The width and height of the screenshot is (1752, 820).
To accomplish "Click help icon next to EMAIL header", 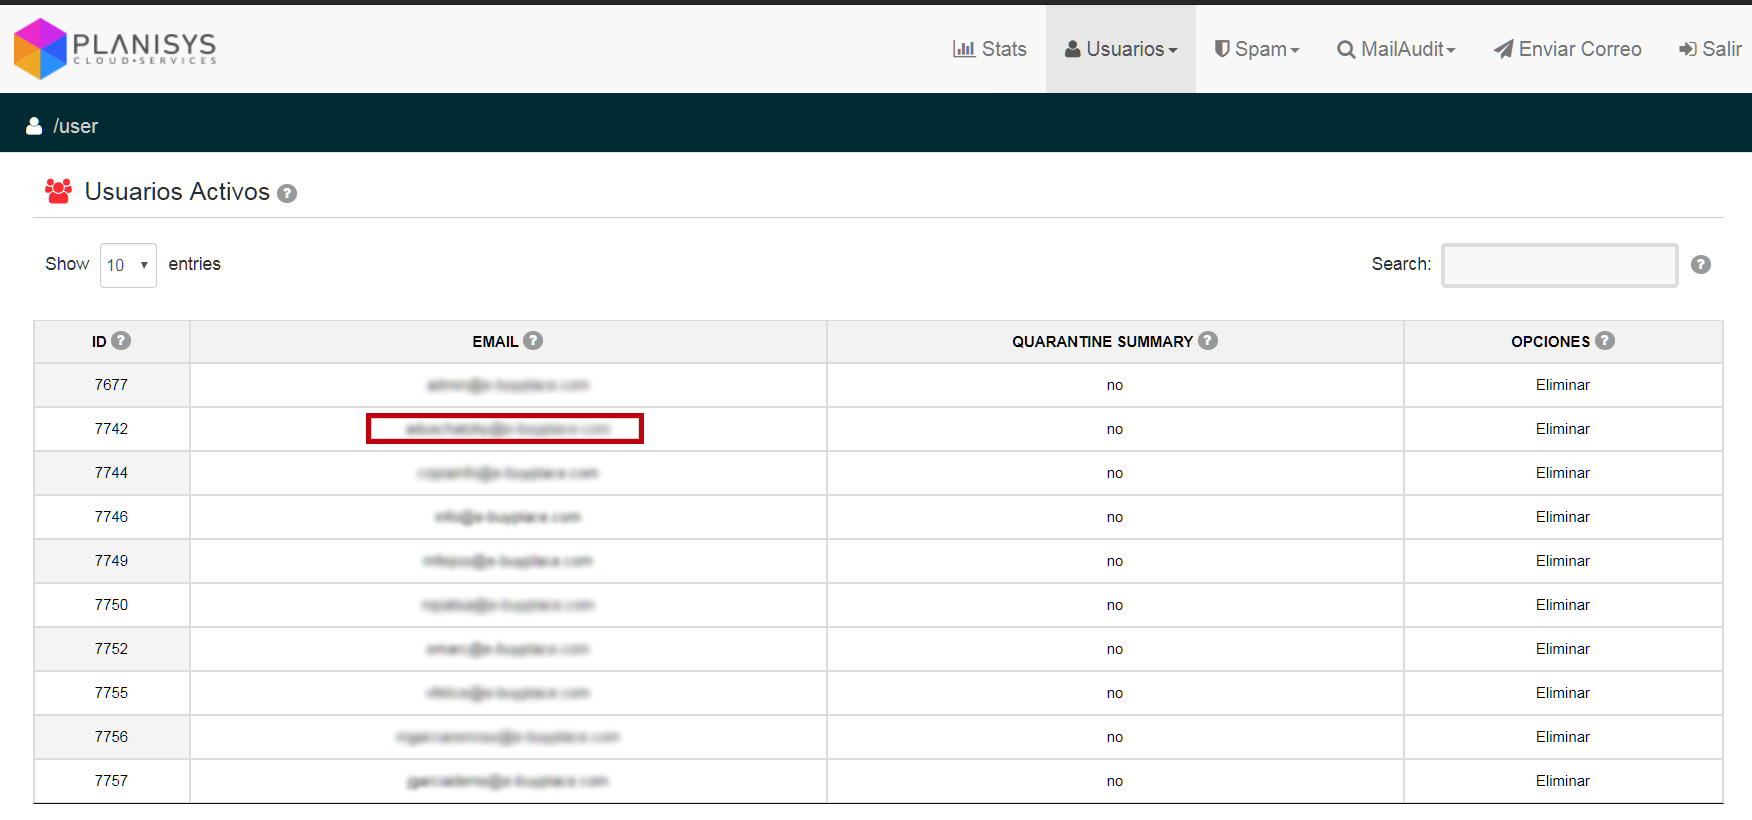I will pyautogui.click(x=533, y=341).
